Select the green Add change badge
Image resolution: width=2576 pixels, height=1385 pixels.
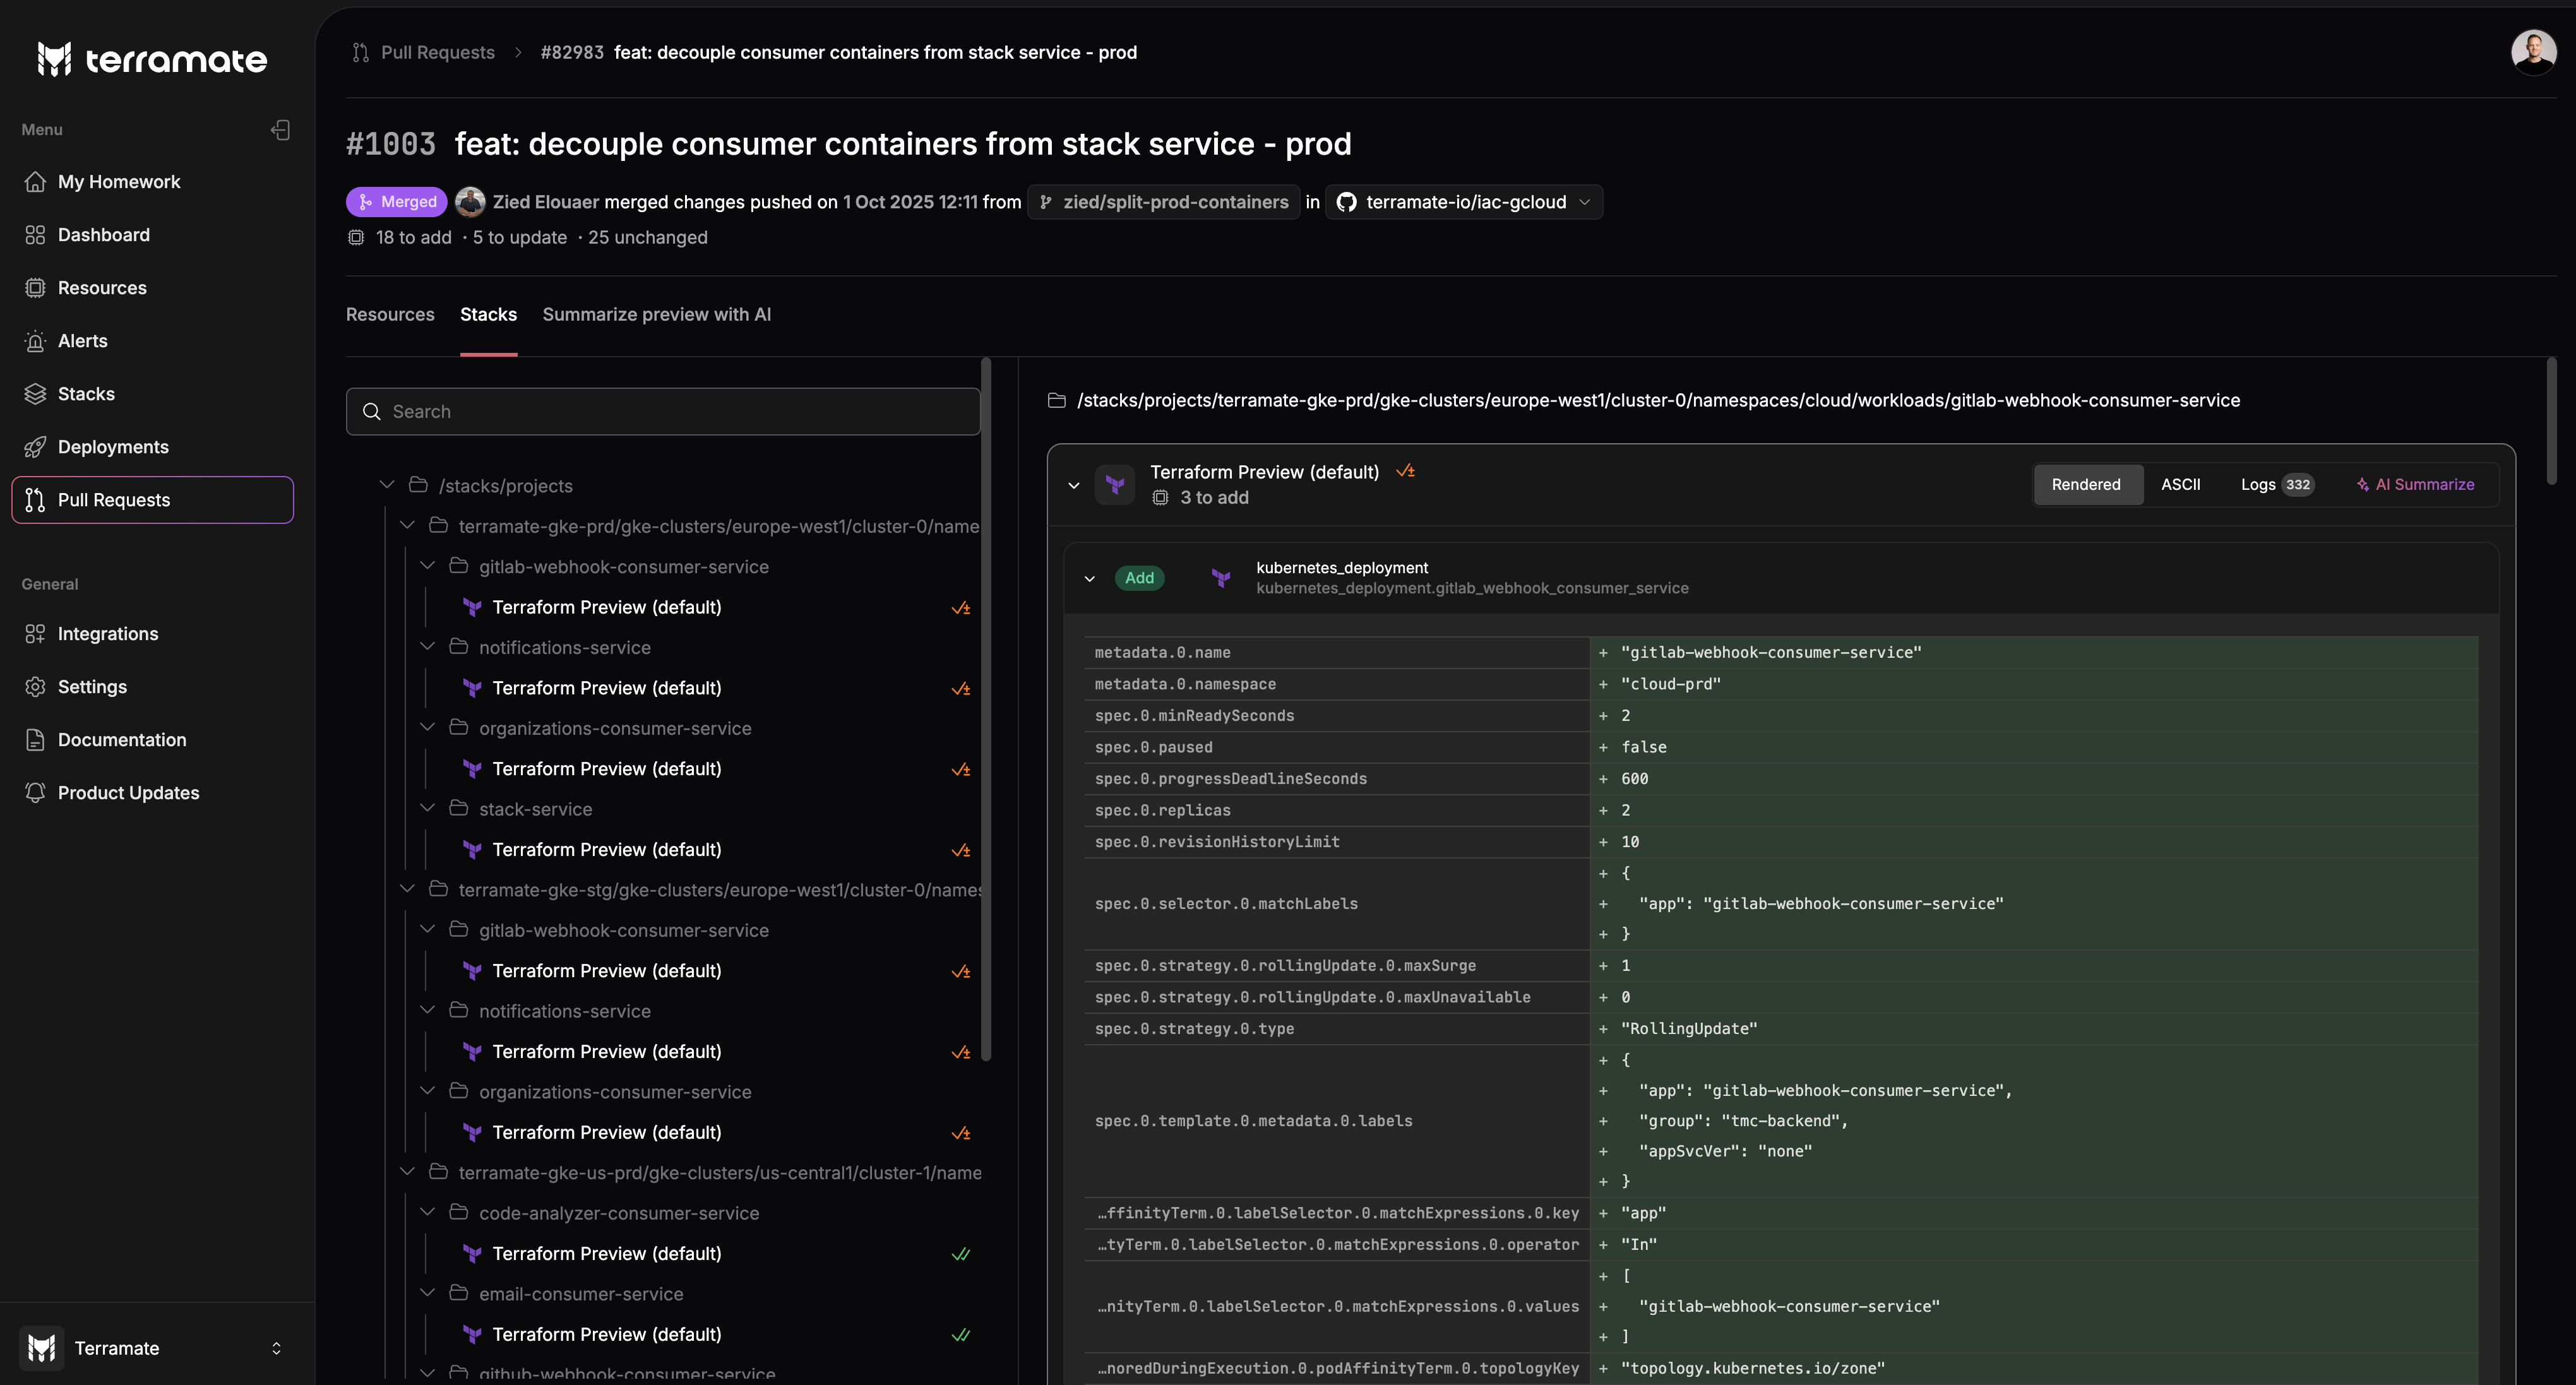pos(1139,578)
